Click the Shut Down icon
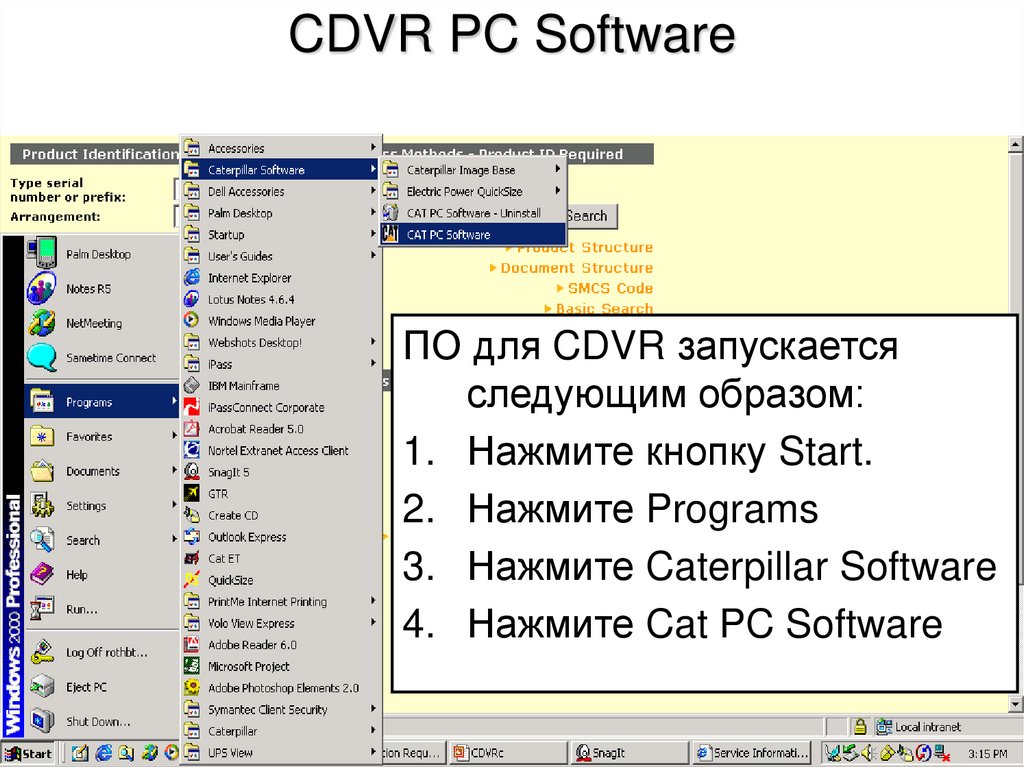The image size is (1024, 767). point(42,721)
